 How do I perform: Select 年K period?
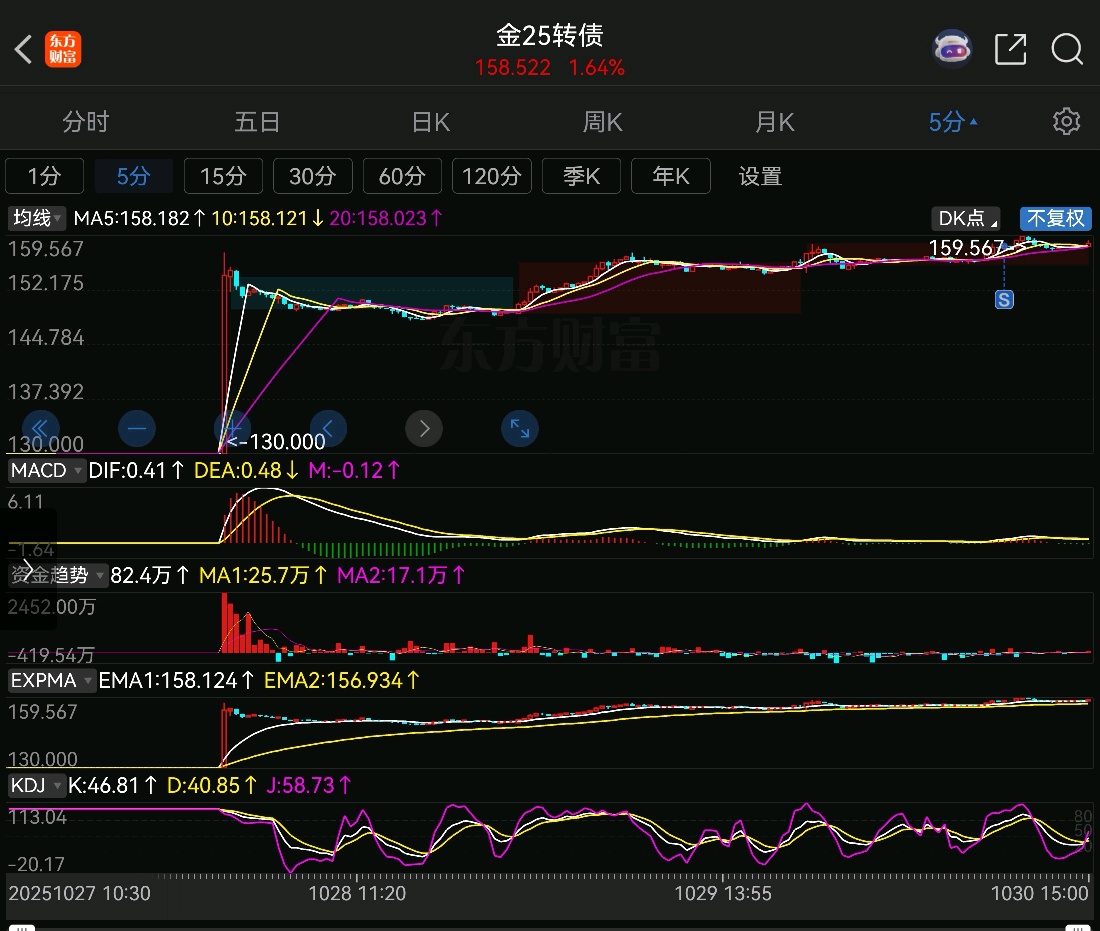coord(671,175)
